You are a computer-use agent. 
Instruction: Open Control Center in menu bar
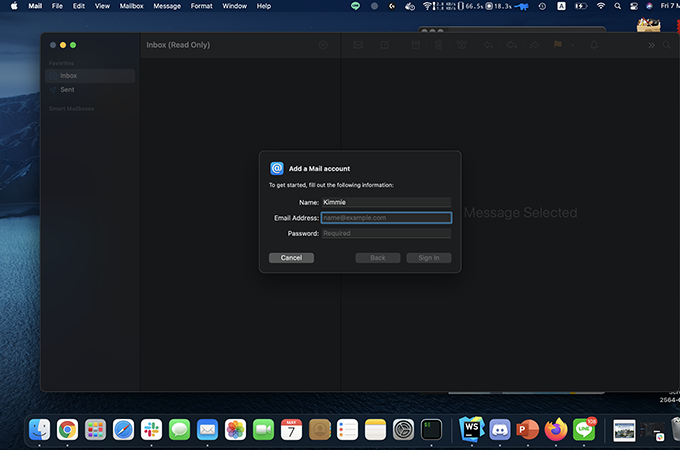(634, 6)
